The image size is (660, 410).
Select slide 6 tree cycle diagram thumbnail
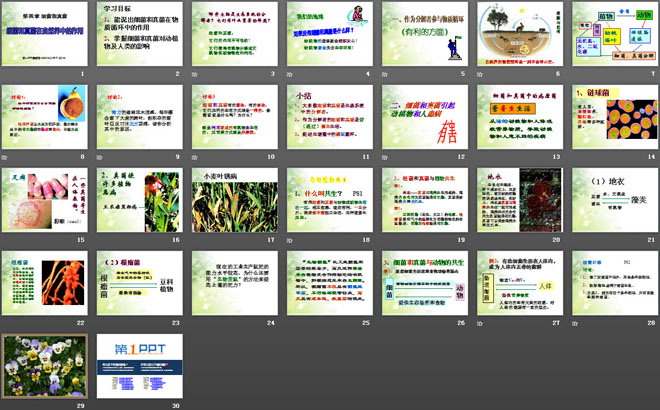tap(520, 34)
